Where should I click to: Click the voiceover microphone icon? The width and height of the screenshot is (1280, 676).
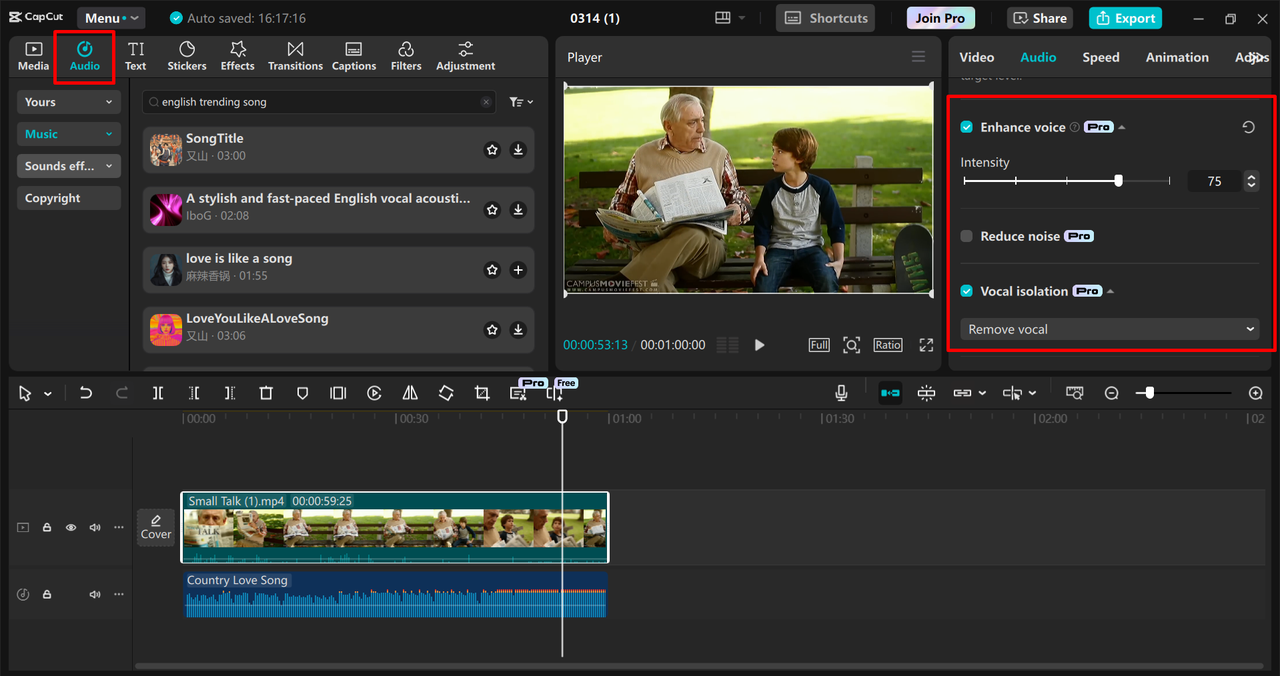pyautogui.click(x=841, y=392)
